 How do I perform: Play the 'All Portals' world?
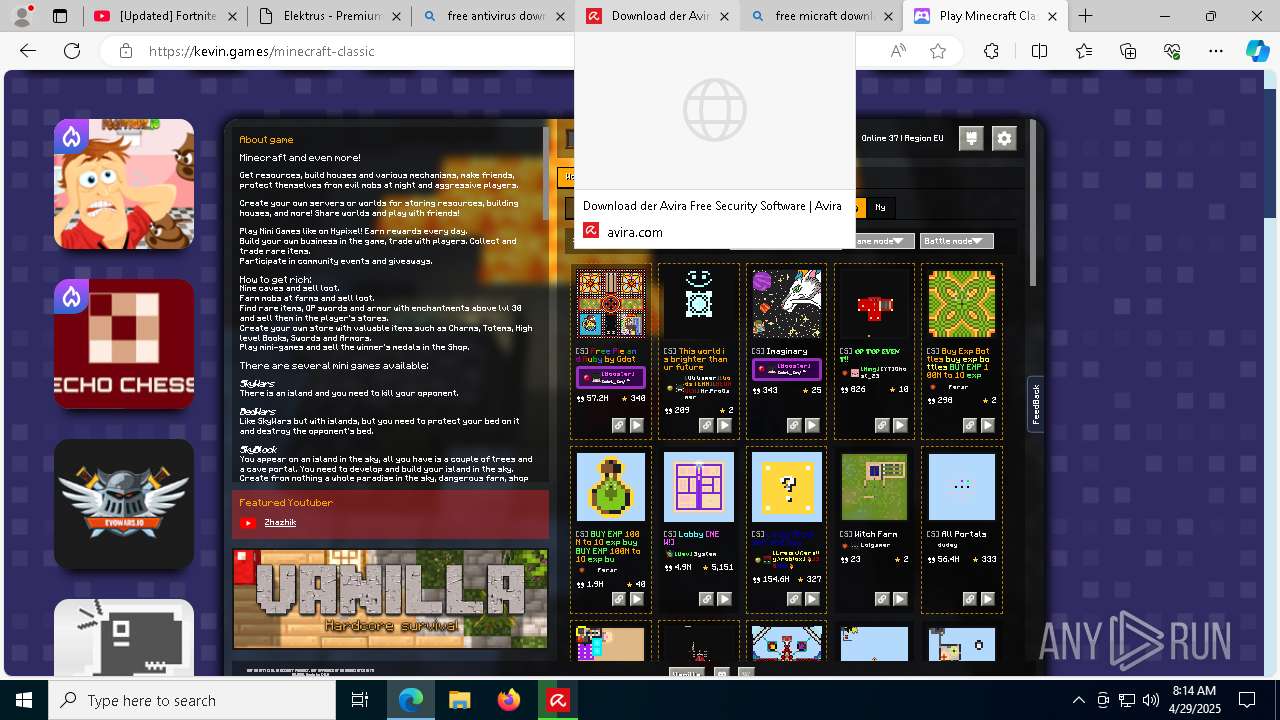pyautogui.click(x=988, y=599)
